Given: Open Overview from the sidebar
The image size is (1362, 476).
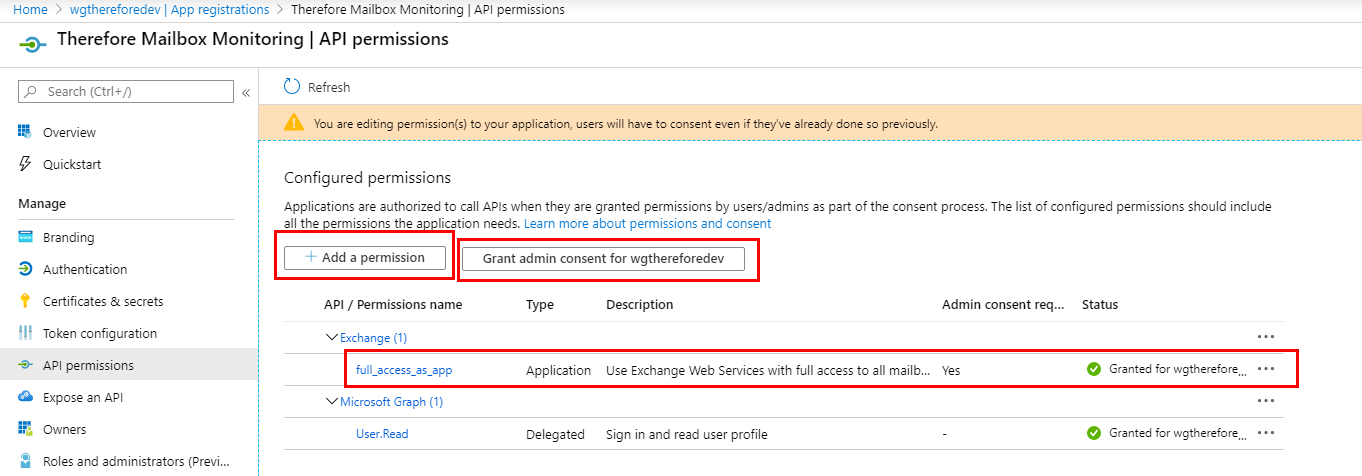Looking at the screenshot, I should point(69,133).
